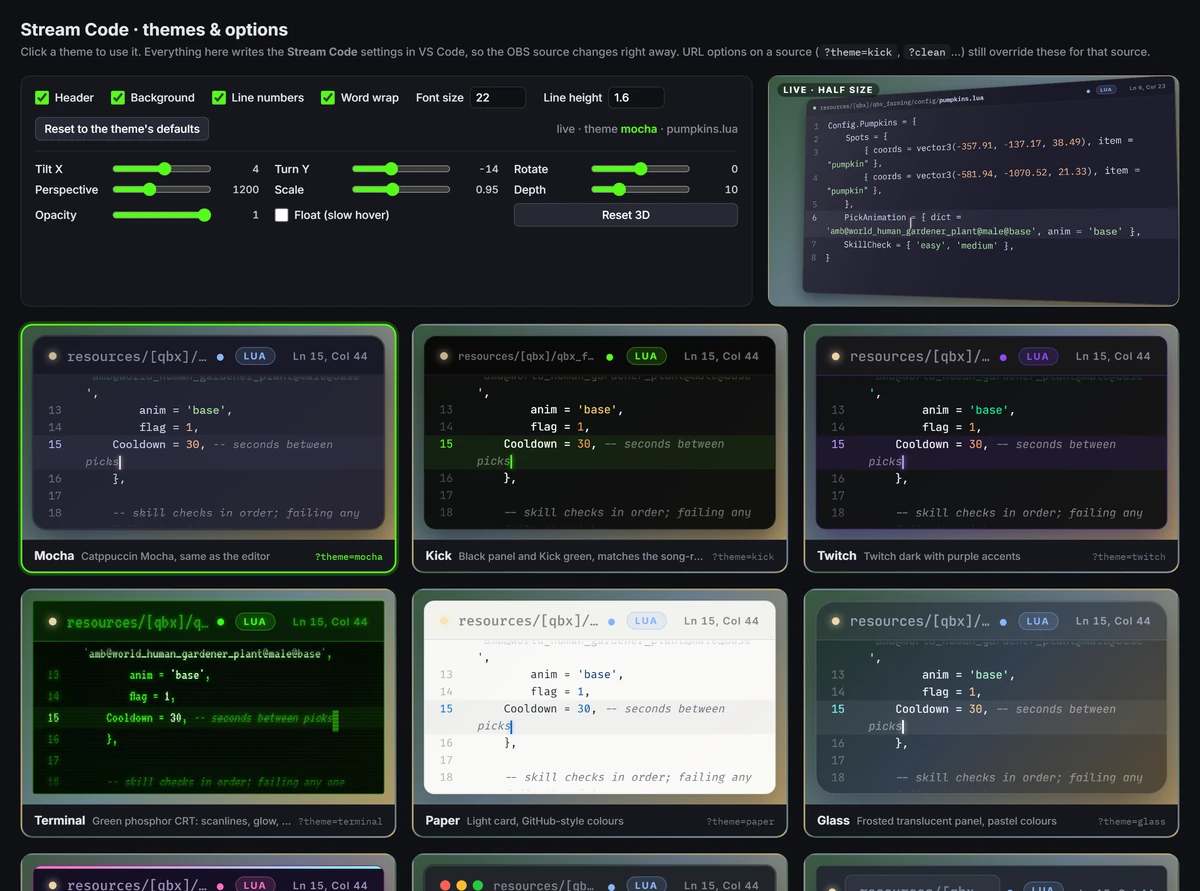This screenshot has height=891, width=1200.
Task: Click the Scale value "0.95"
Action: tap(487, 189)
